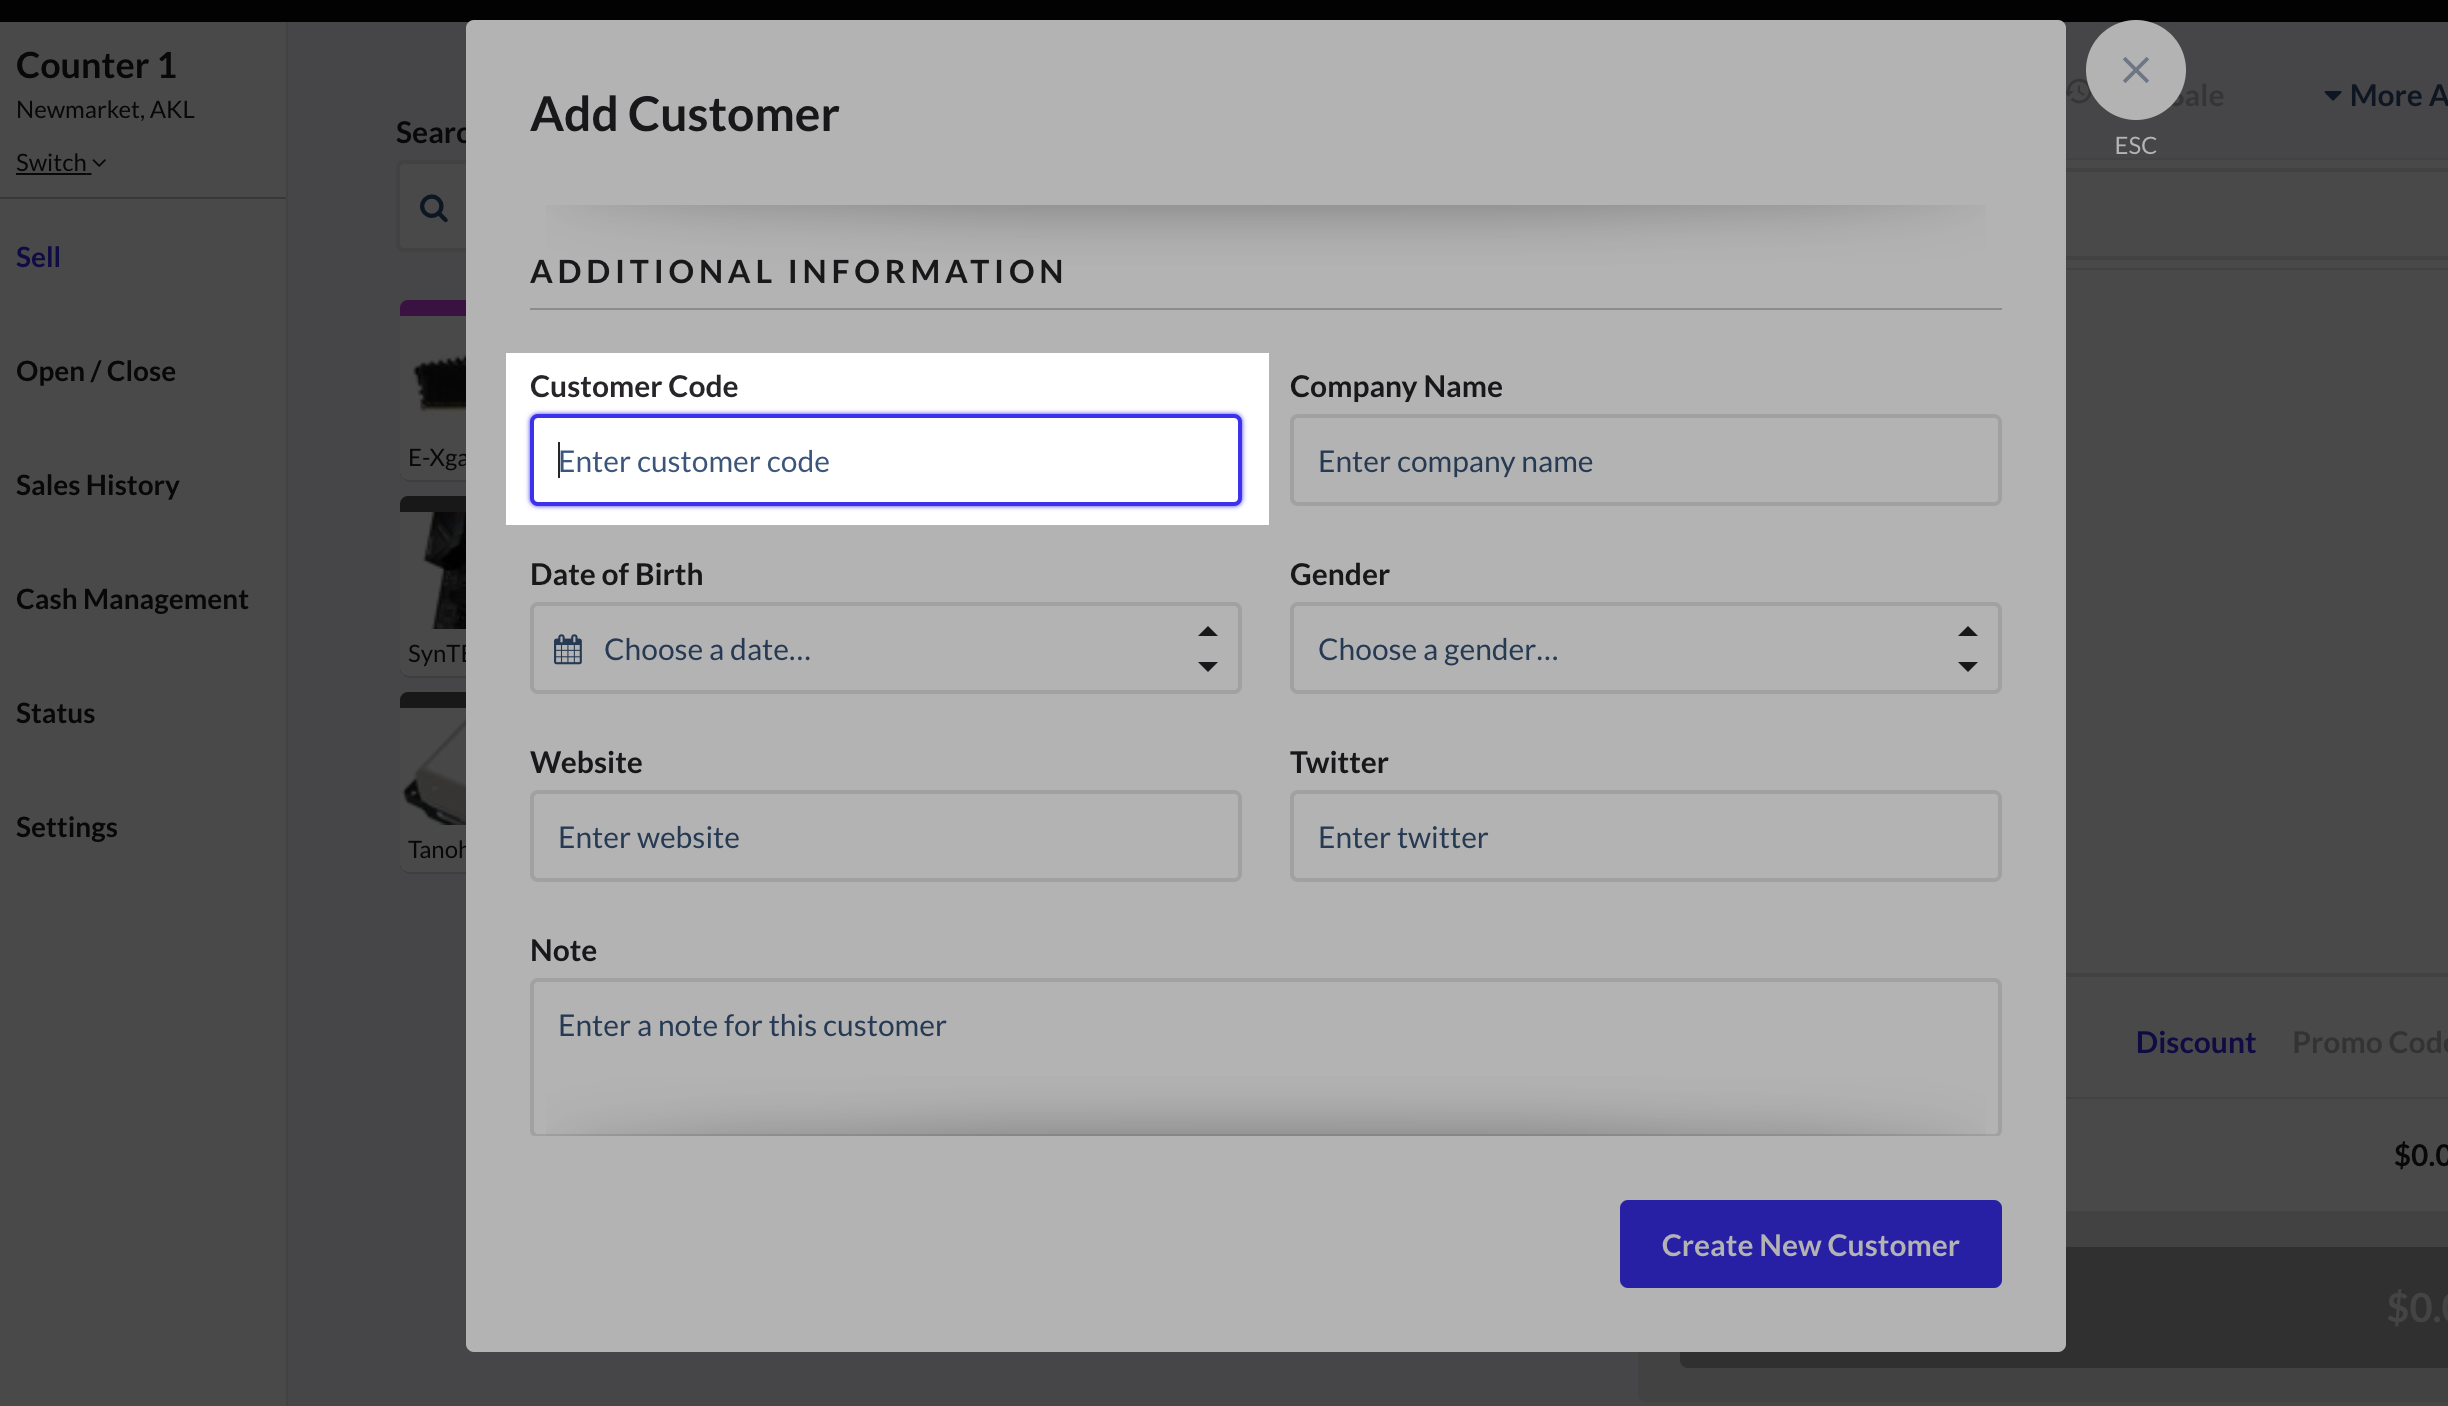The width and height of the screenshot is (2448, 1406).
Task: Click Create New Customer button
Action: click(1810, 1244)
